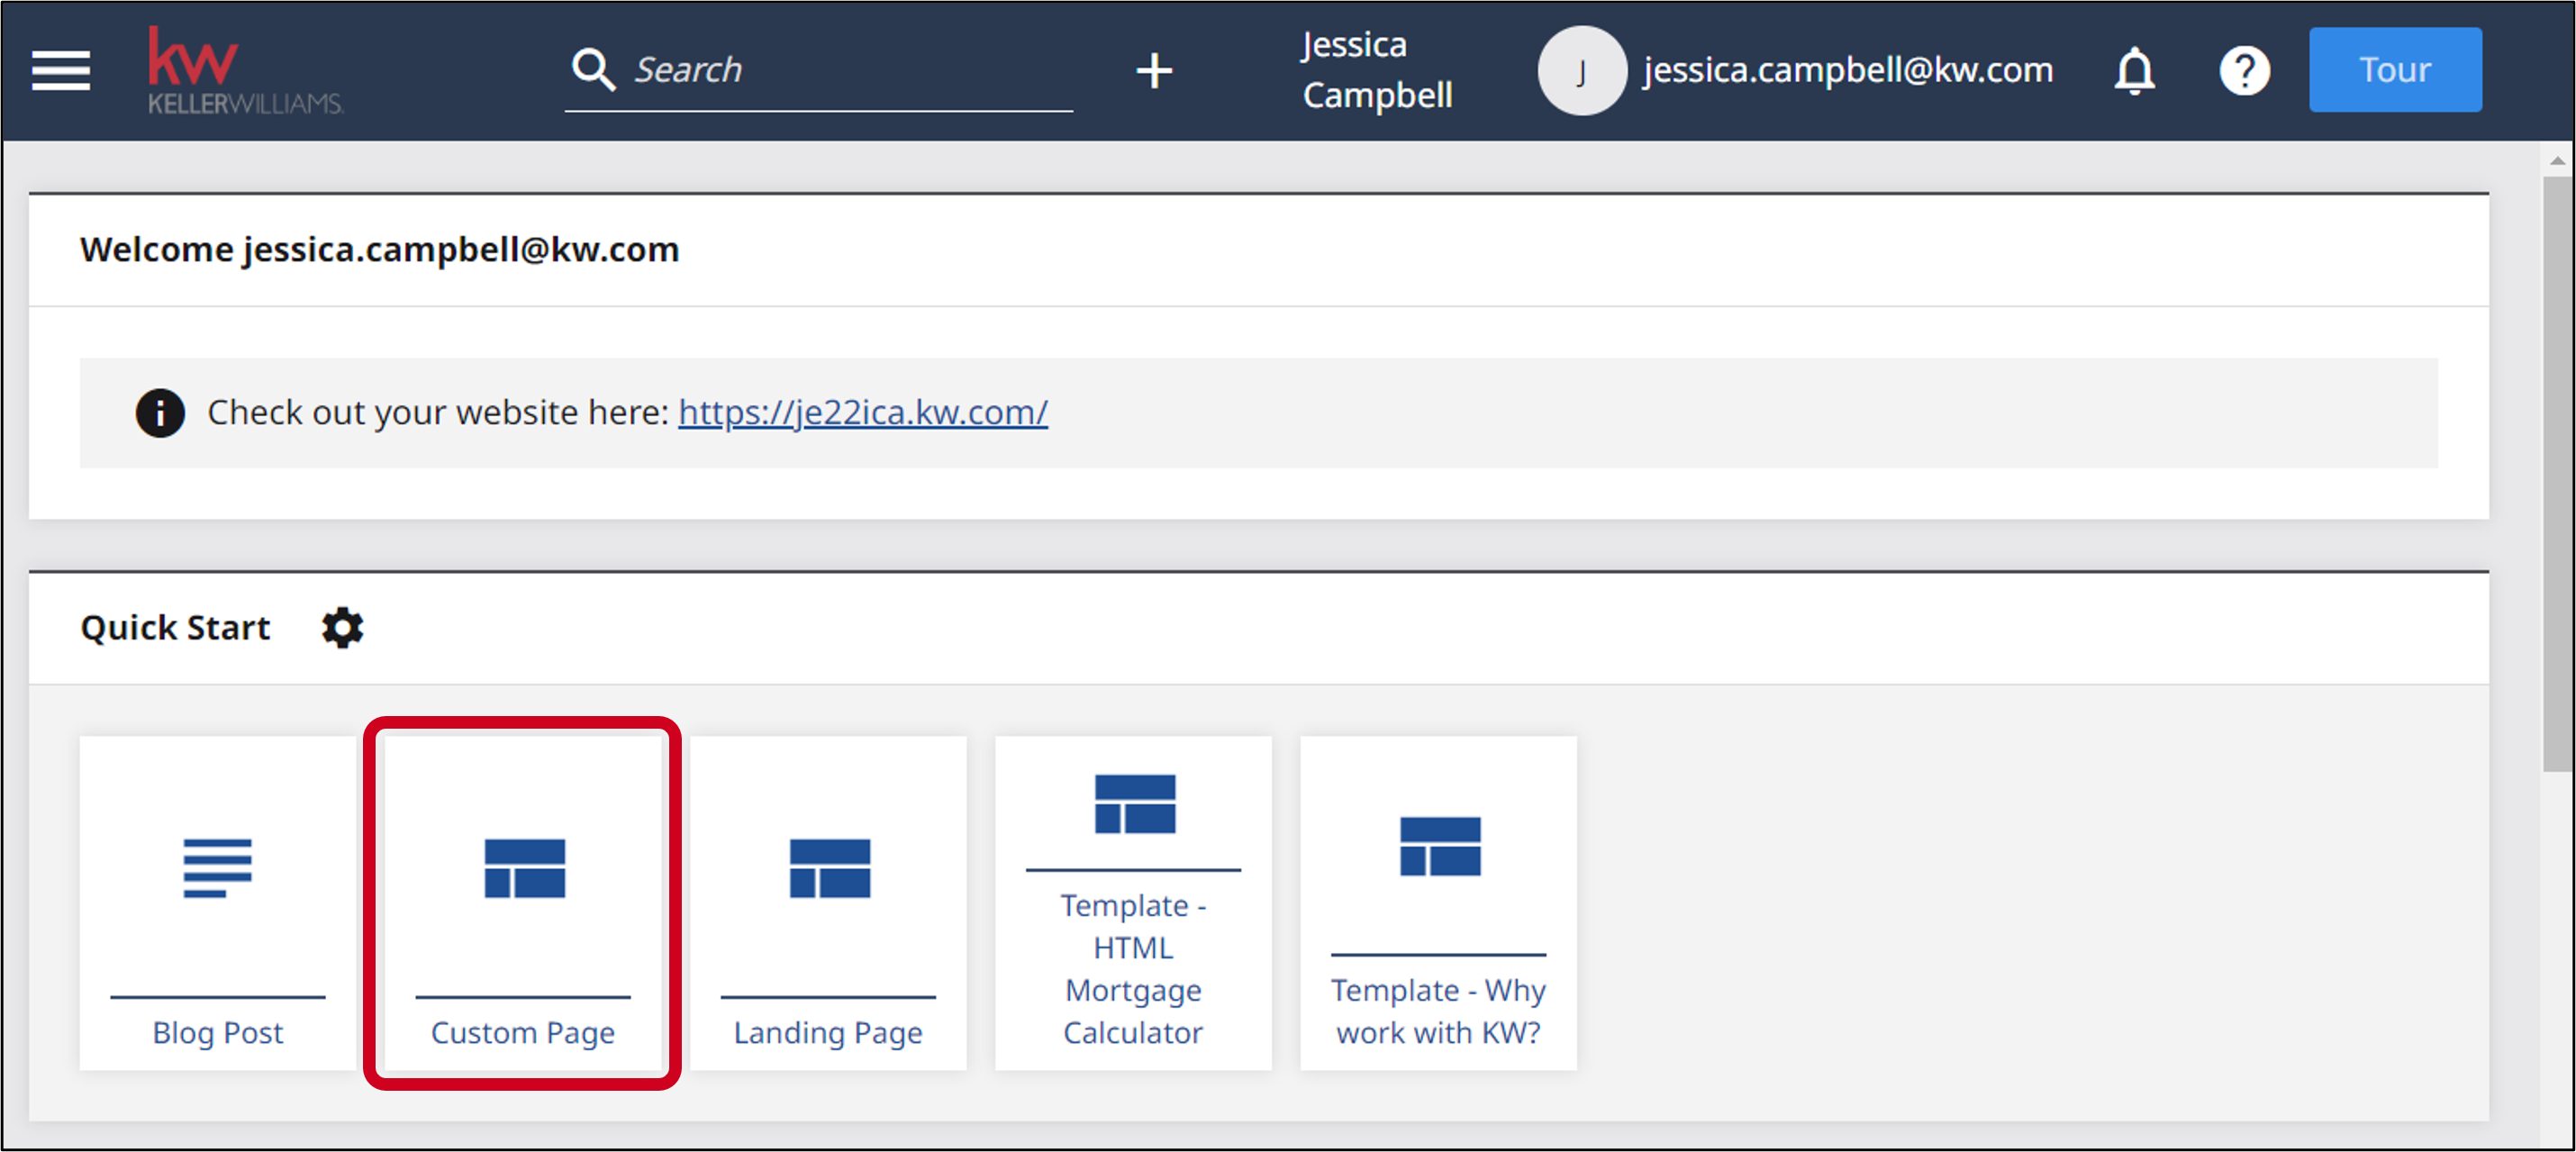Image resolution: width=2576 pixels, height=1152 pixels.
Task: Create a new Blog Post
Action: 218,903
